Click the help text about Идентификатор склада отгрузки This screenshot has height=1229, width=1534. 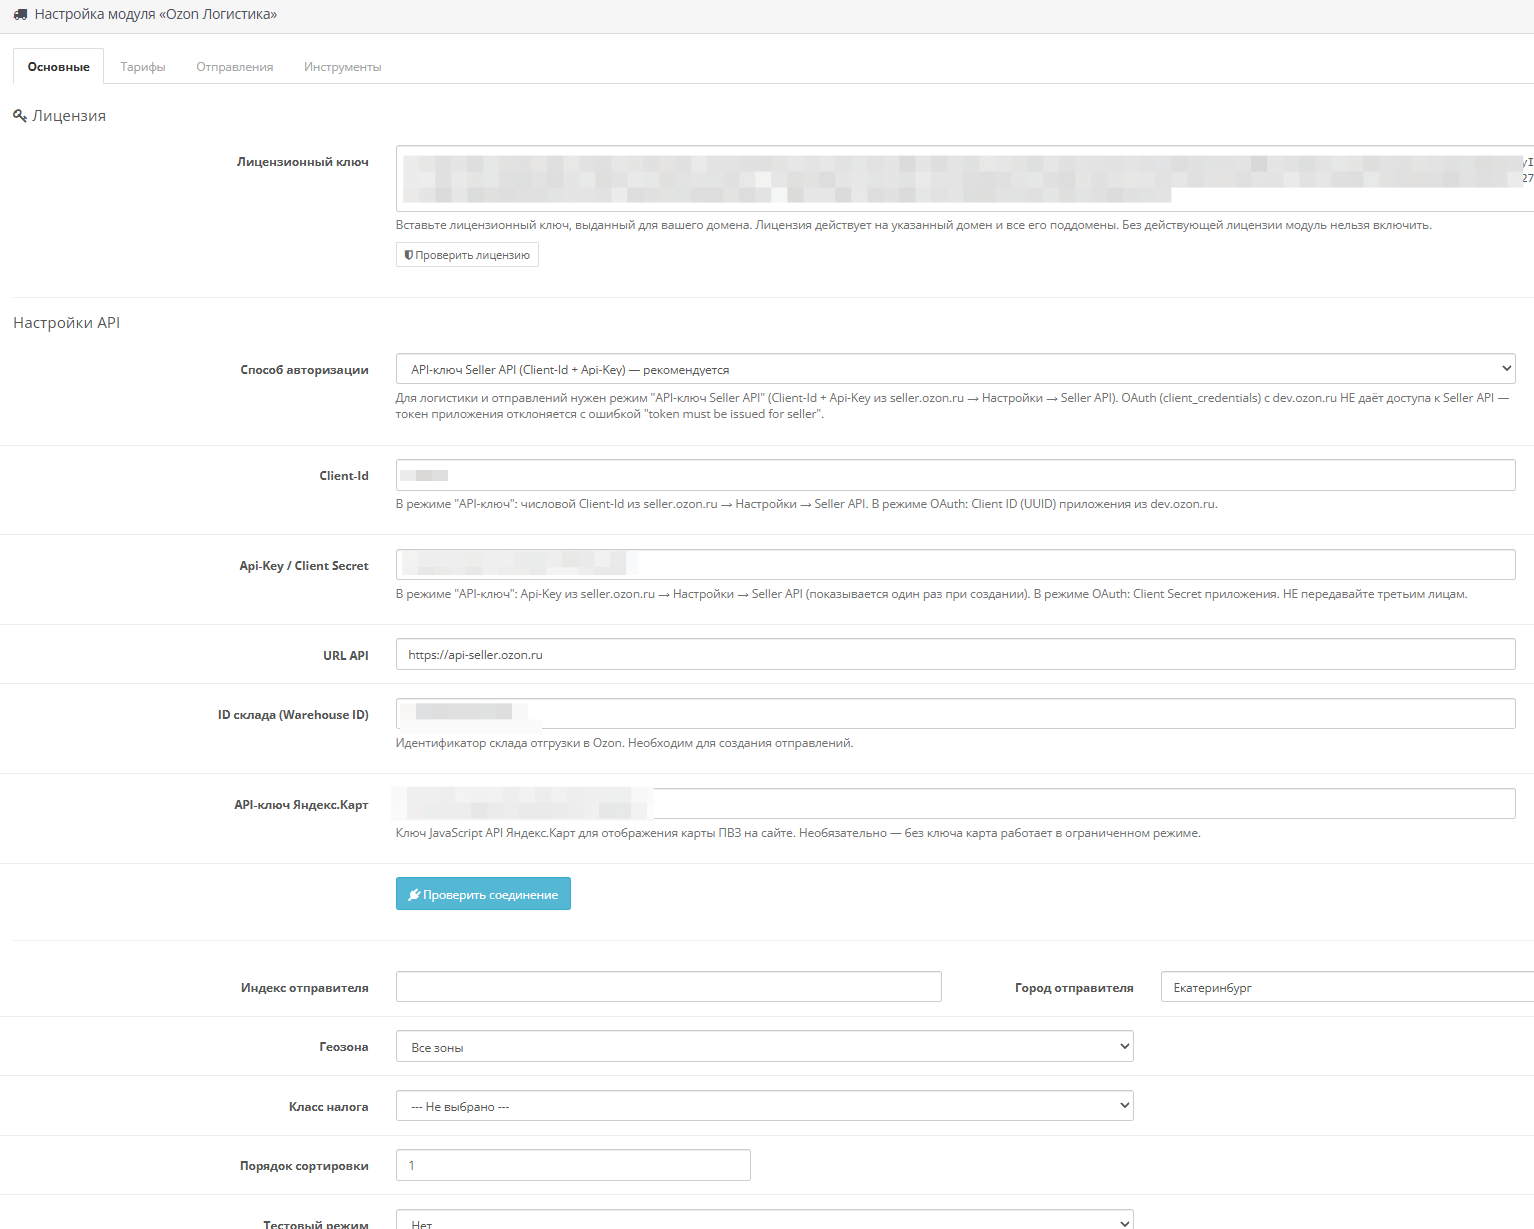tap(624, 743)
